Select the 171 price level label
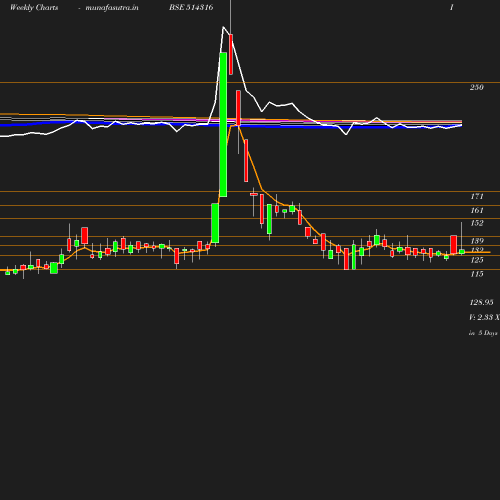This screenshot has width=500, height=500. coord(477,197)
